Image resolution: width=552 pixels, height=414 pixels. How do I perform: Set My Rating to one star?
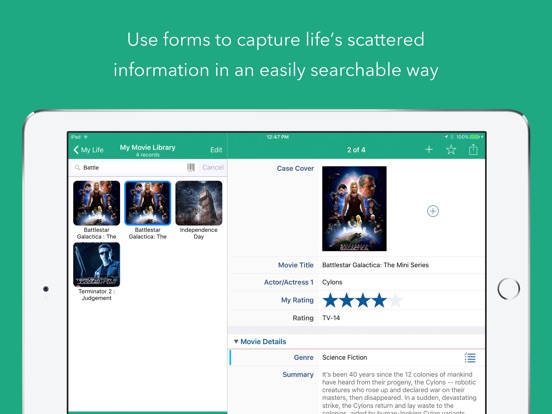tap(330, 300)
